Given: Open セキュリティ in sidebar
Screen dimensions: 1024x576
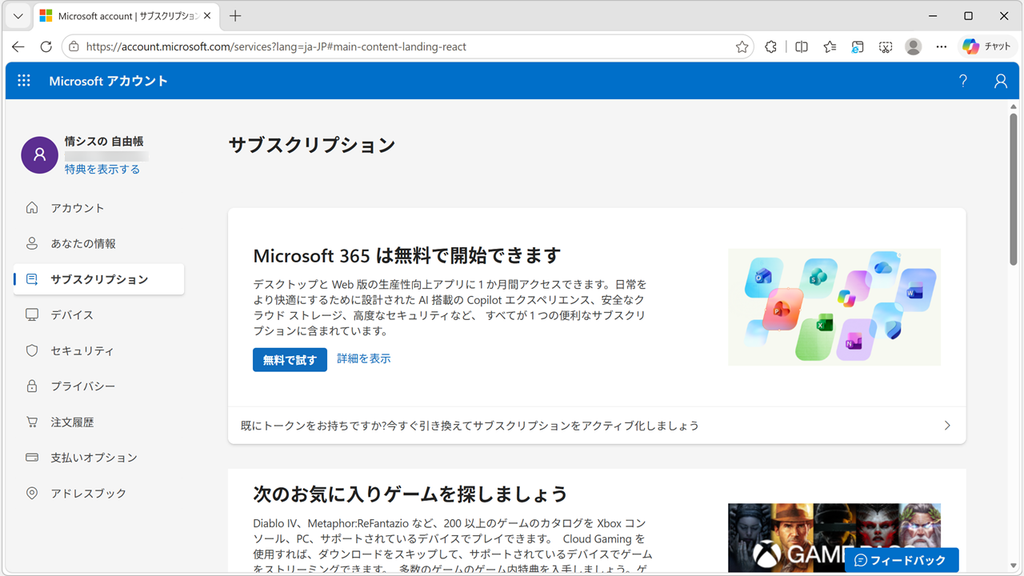Looking at the screenshot, I should 99,351.
